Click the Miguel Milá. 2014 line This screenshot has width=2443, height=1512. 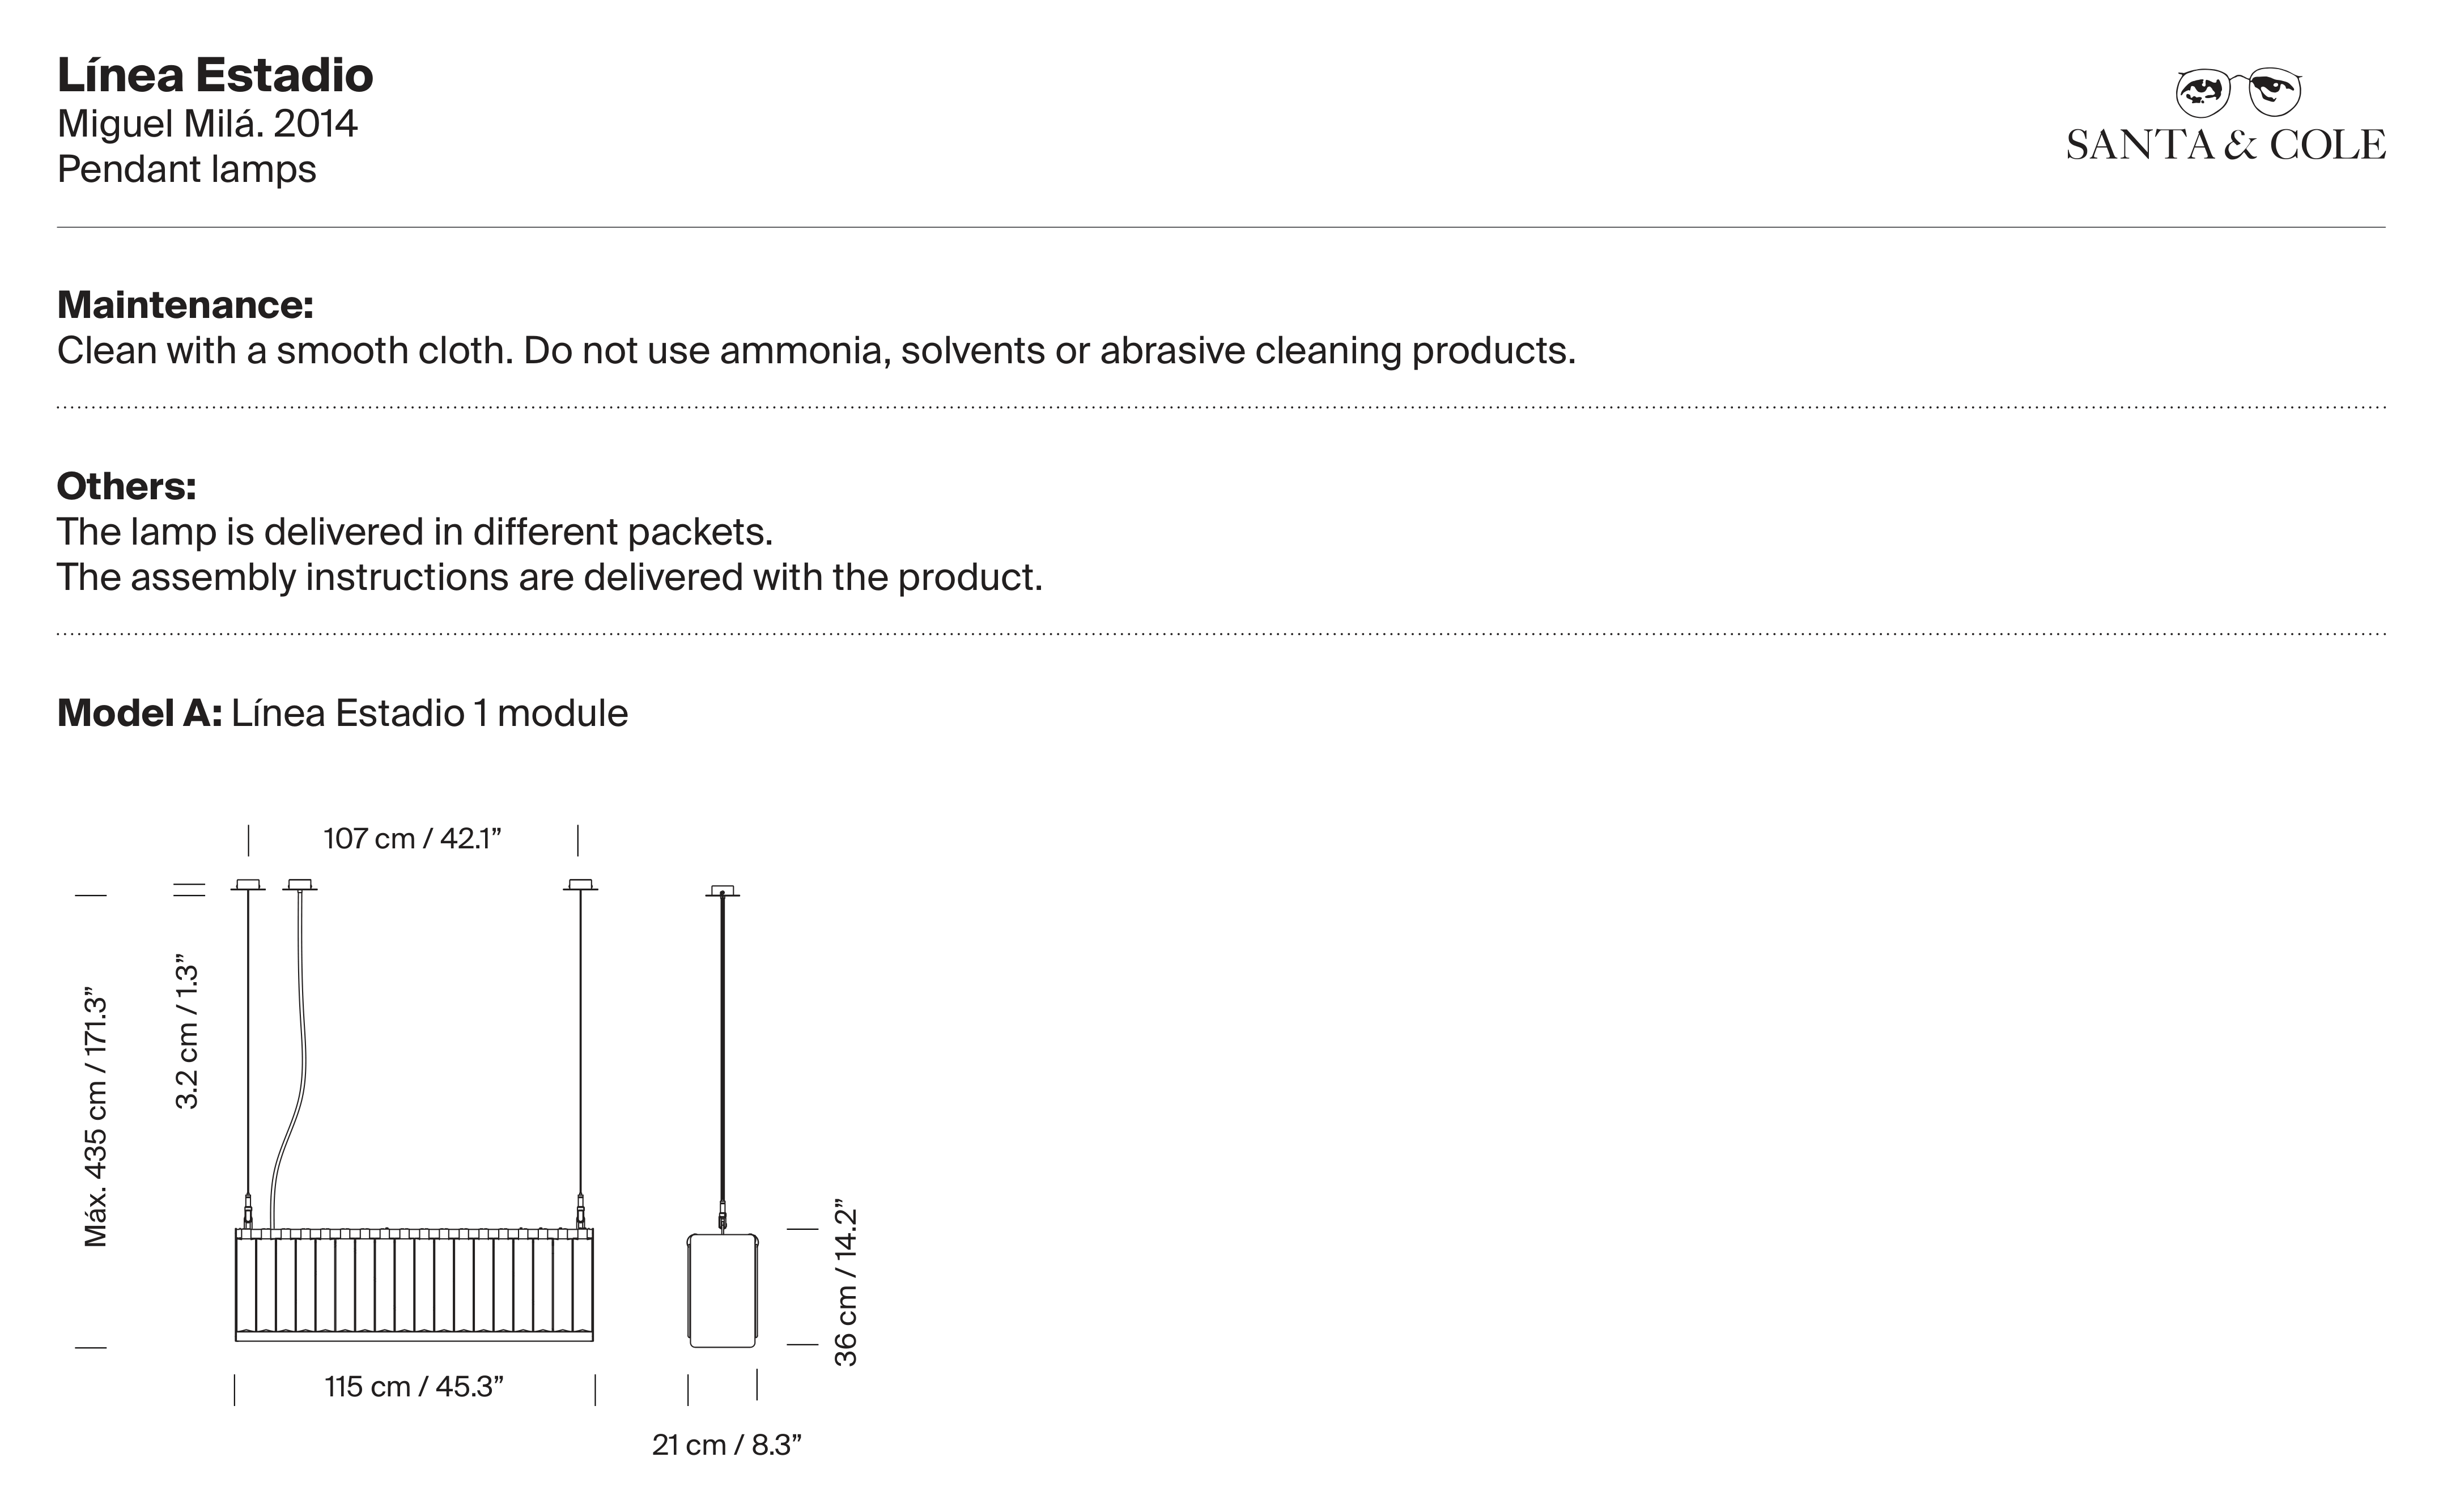pos(207,124)
